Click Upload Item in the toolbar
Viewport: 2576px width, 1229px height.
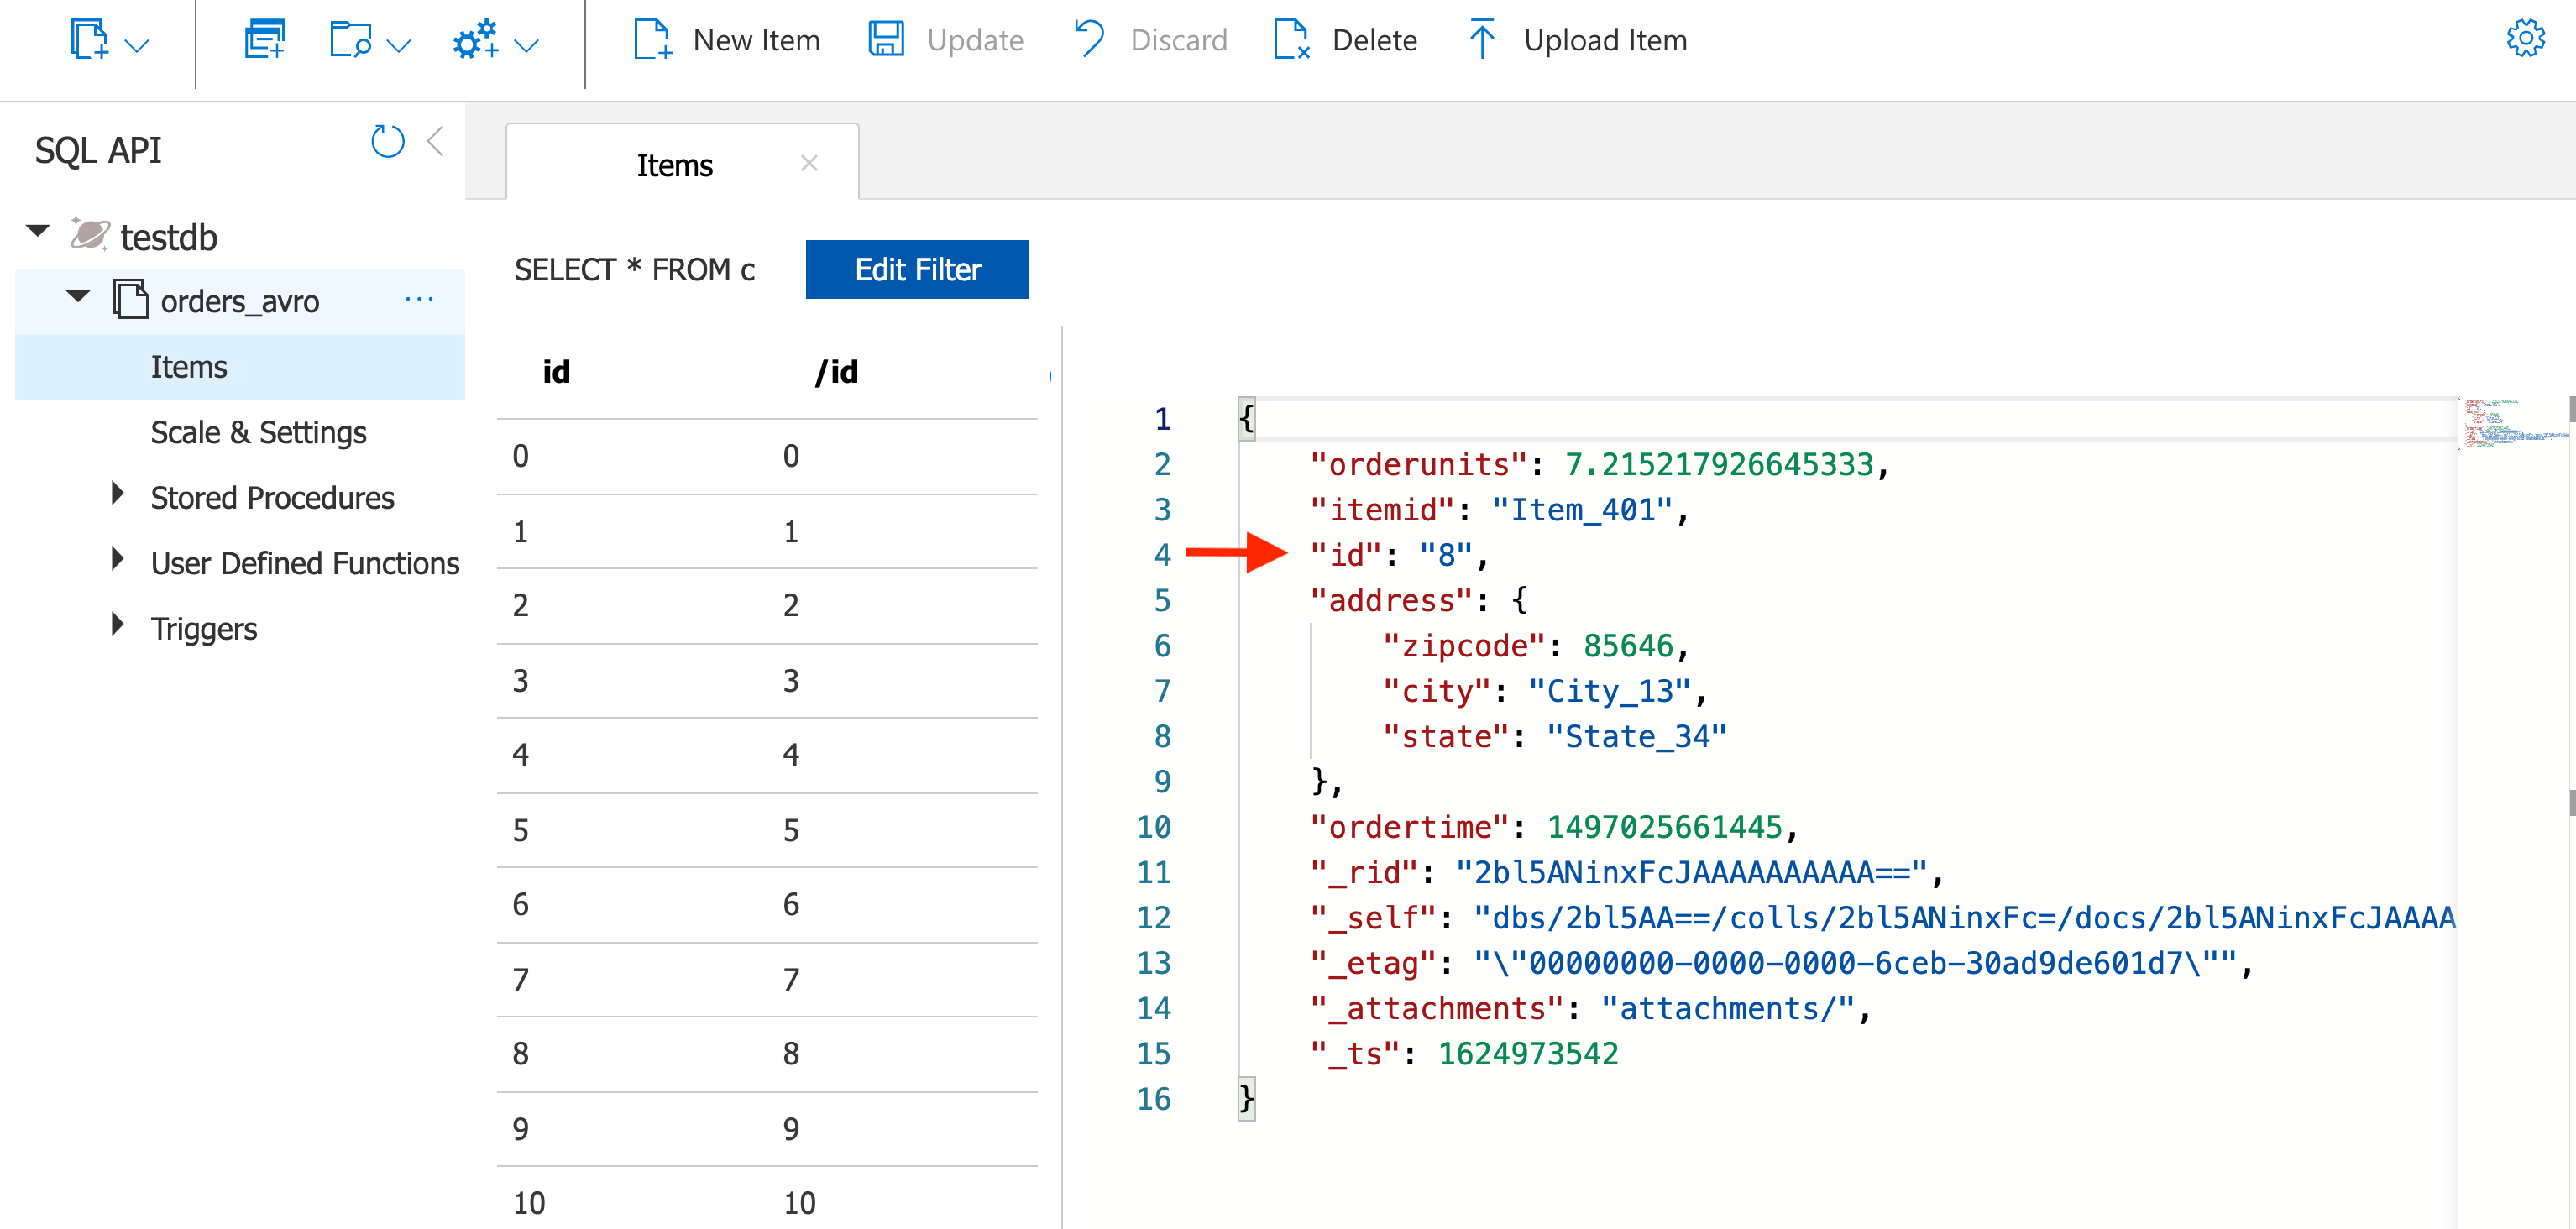[x=1578, y=40]
